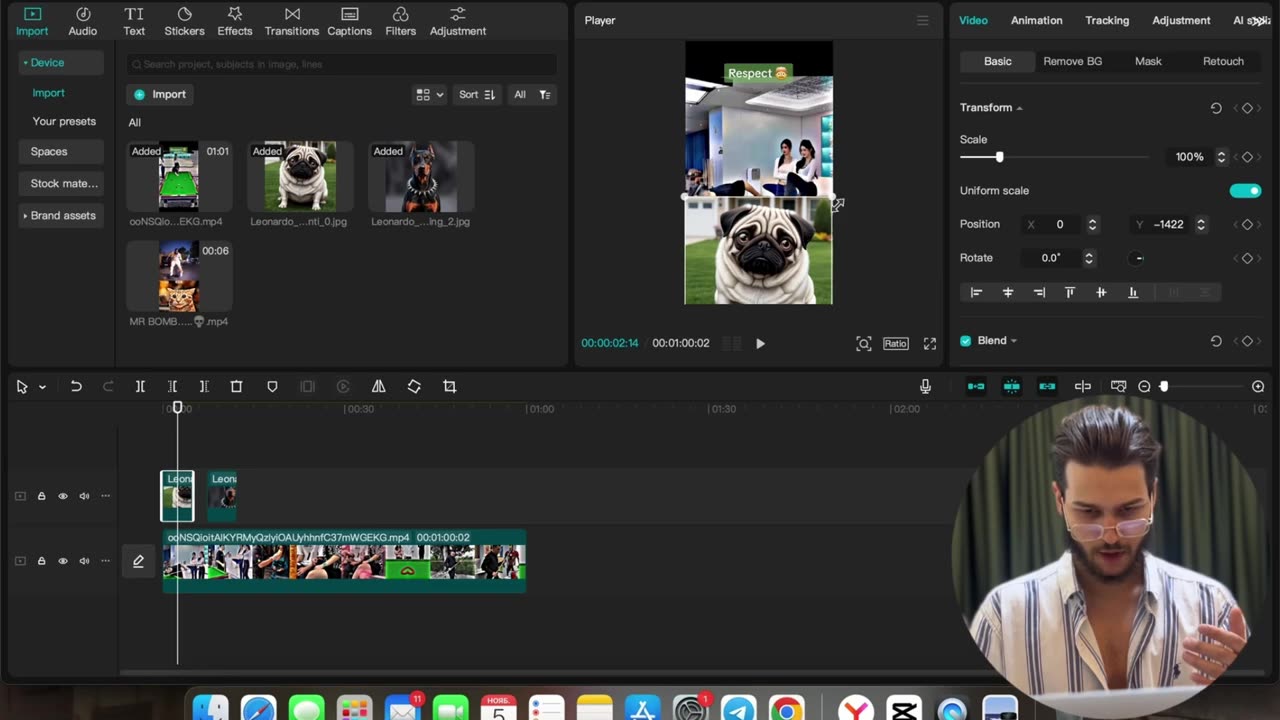The width and height of the screenshot is (1280, 720).
Task: Select the cursor pointer tool
Action: tap(22, 386)
